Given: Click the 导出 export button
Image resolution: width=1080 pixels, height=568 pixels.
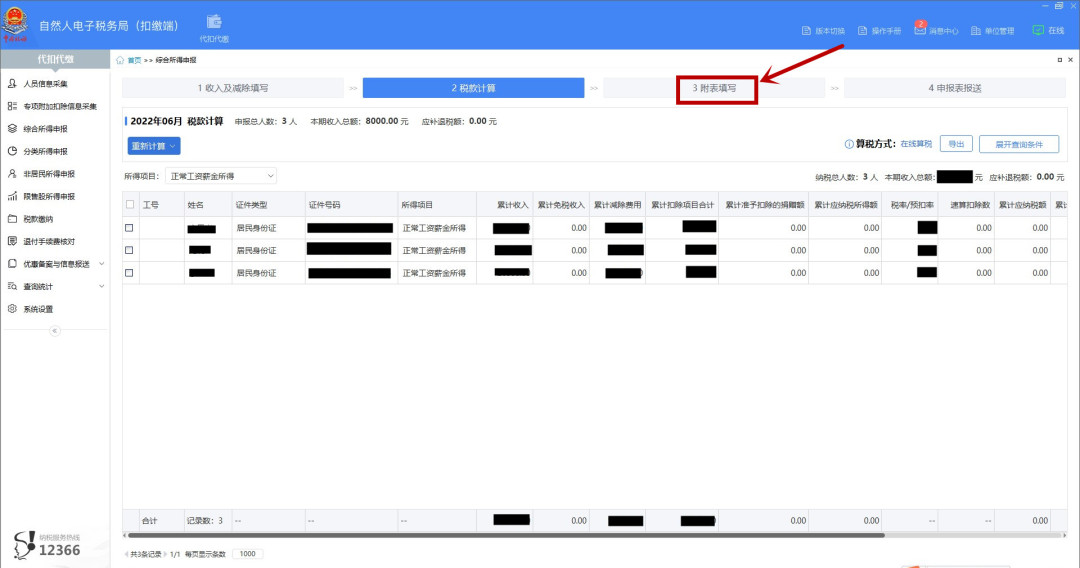Looking at the screenshot, I should (956, 144).
